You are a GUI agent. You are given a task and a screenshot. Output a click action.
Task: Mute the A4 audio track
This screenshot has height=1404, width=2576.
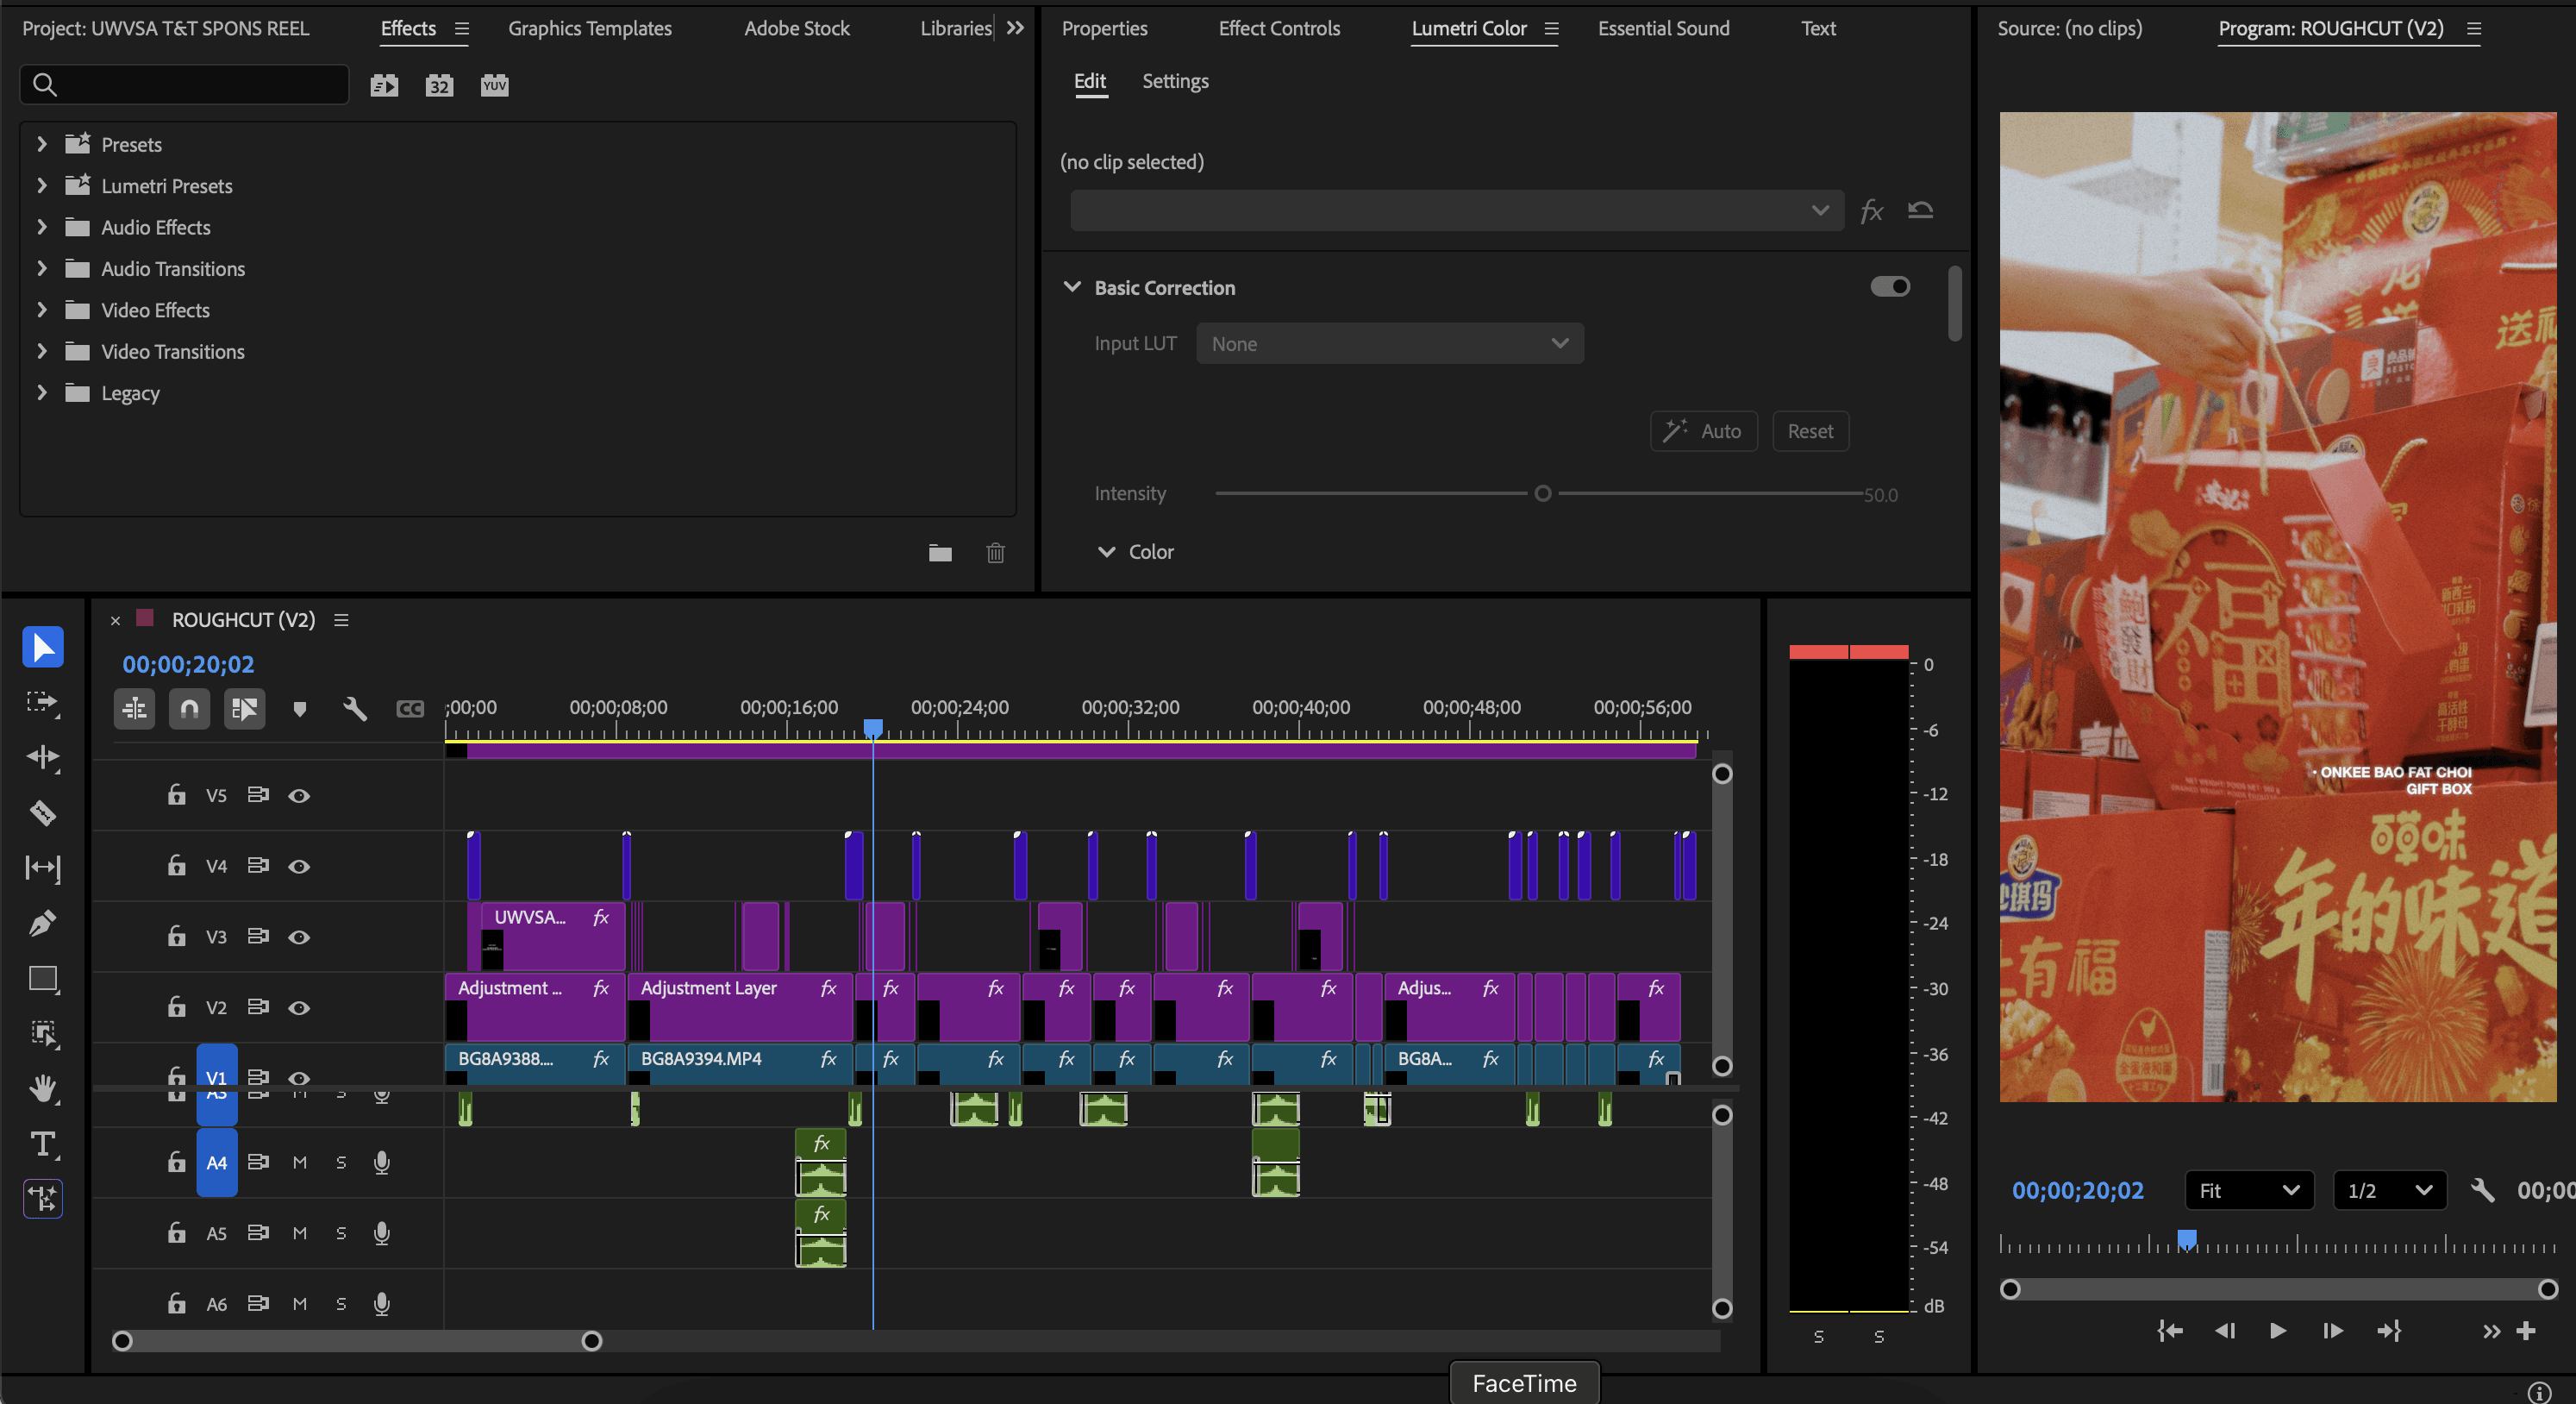tap(299, 1162)
